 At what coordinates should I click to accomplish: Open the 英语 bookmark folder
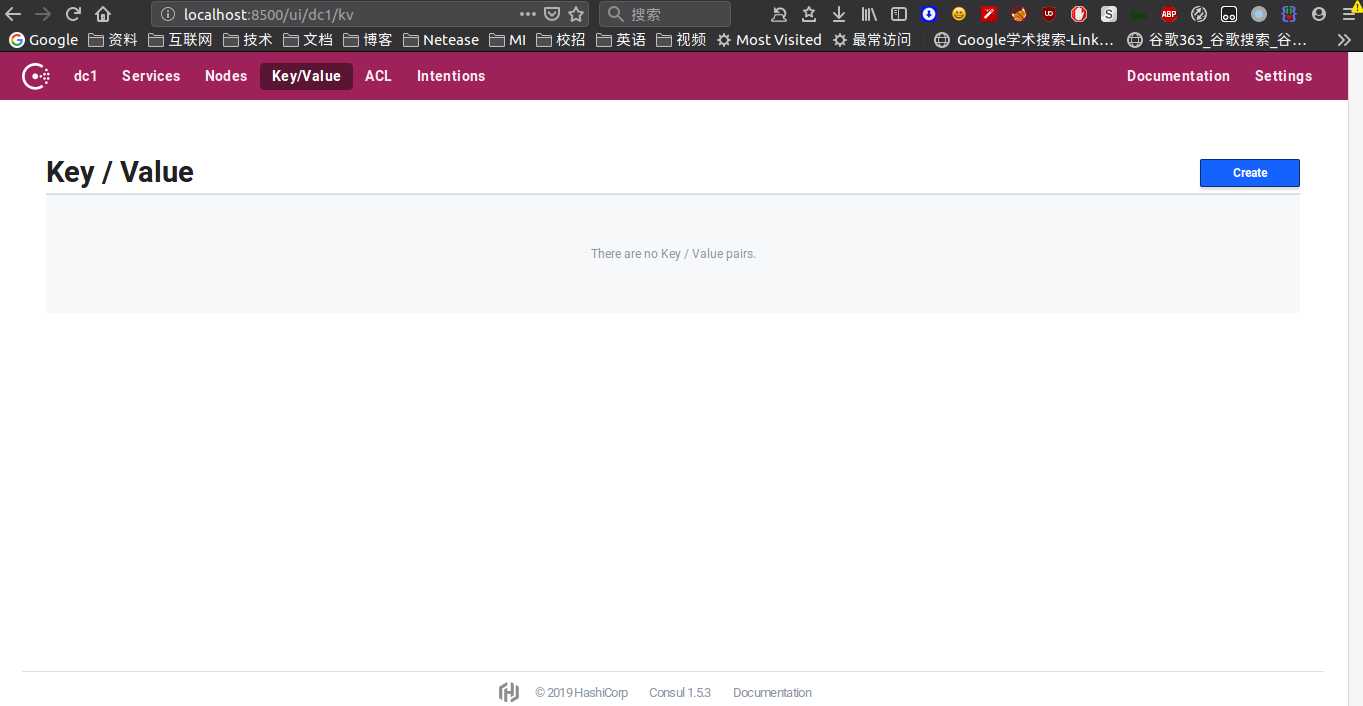pos(621,40)
